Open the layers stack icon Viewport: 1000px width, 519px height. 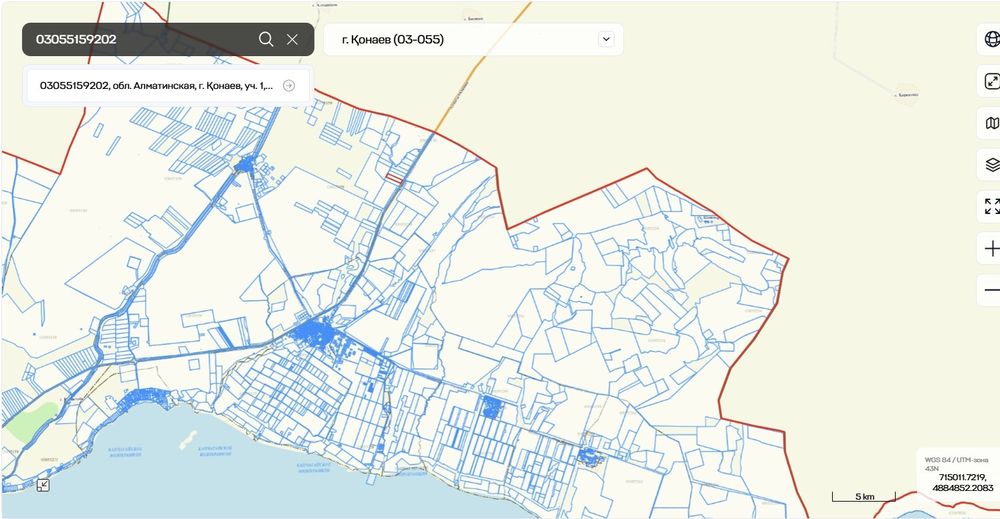(991, 164)
